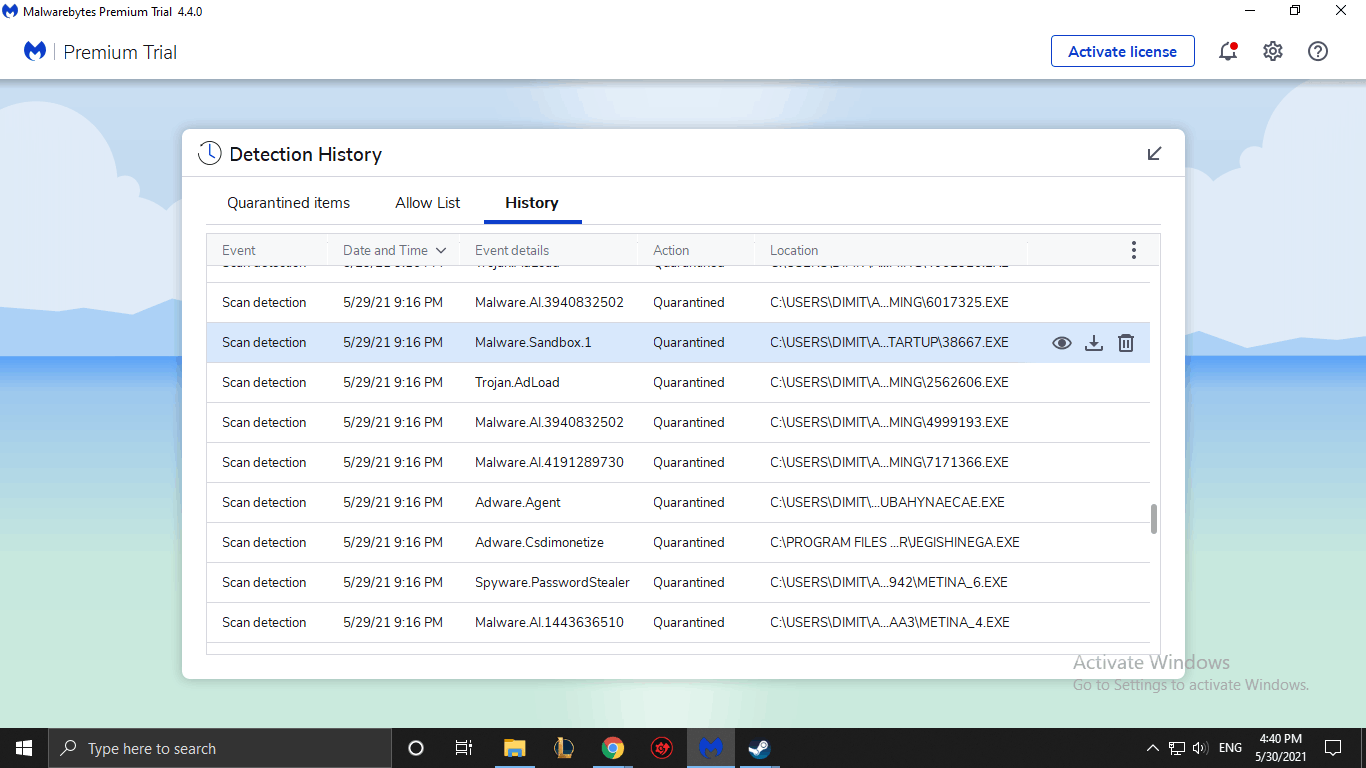Click Activate license button
Screen dimensions: 1366x768
pos(1122,51)
